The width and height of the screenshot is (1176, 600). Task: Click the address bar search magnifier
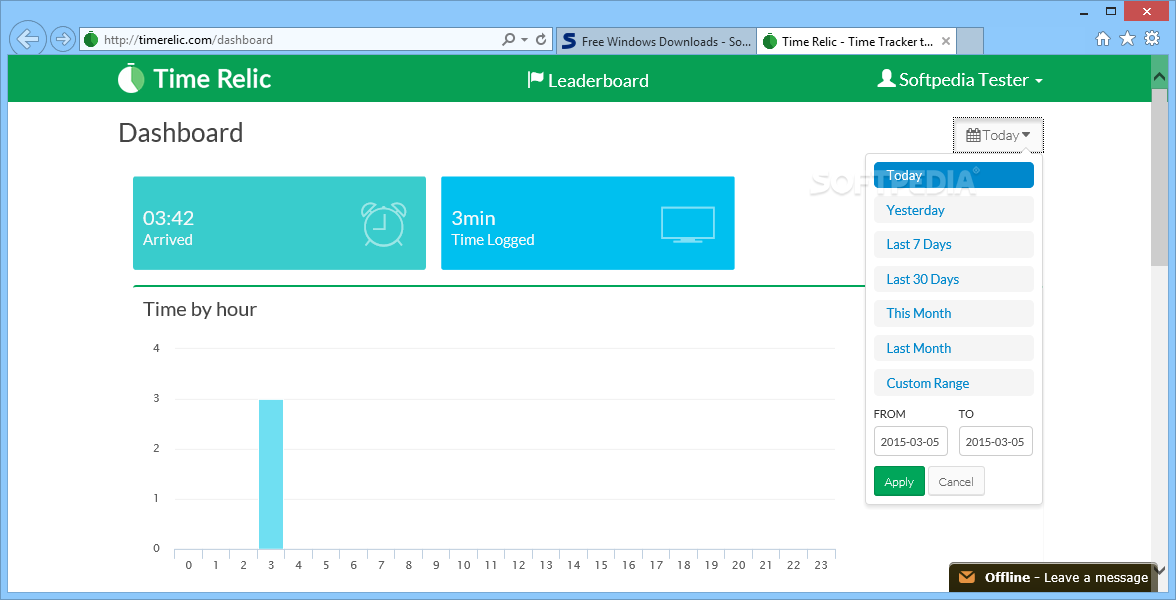point(508,39)
